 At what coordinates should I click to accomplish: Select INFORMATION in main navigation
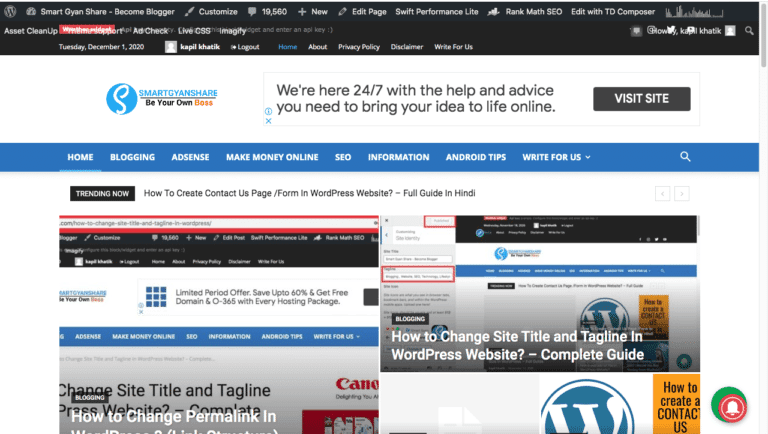point(398,157)
